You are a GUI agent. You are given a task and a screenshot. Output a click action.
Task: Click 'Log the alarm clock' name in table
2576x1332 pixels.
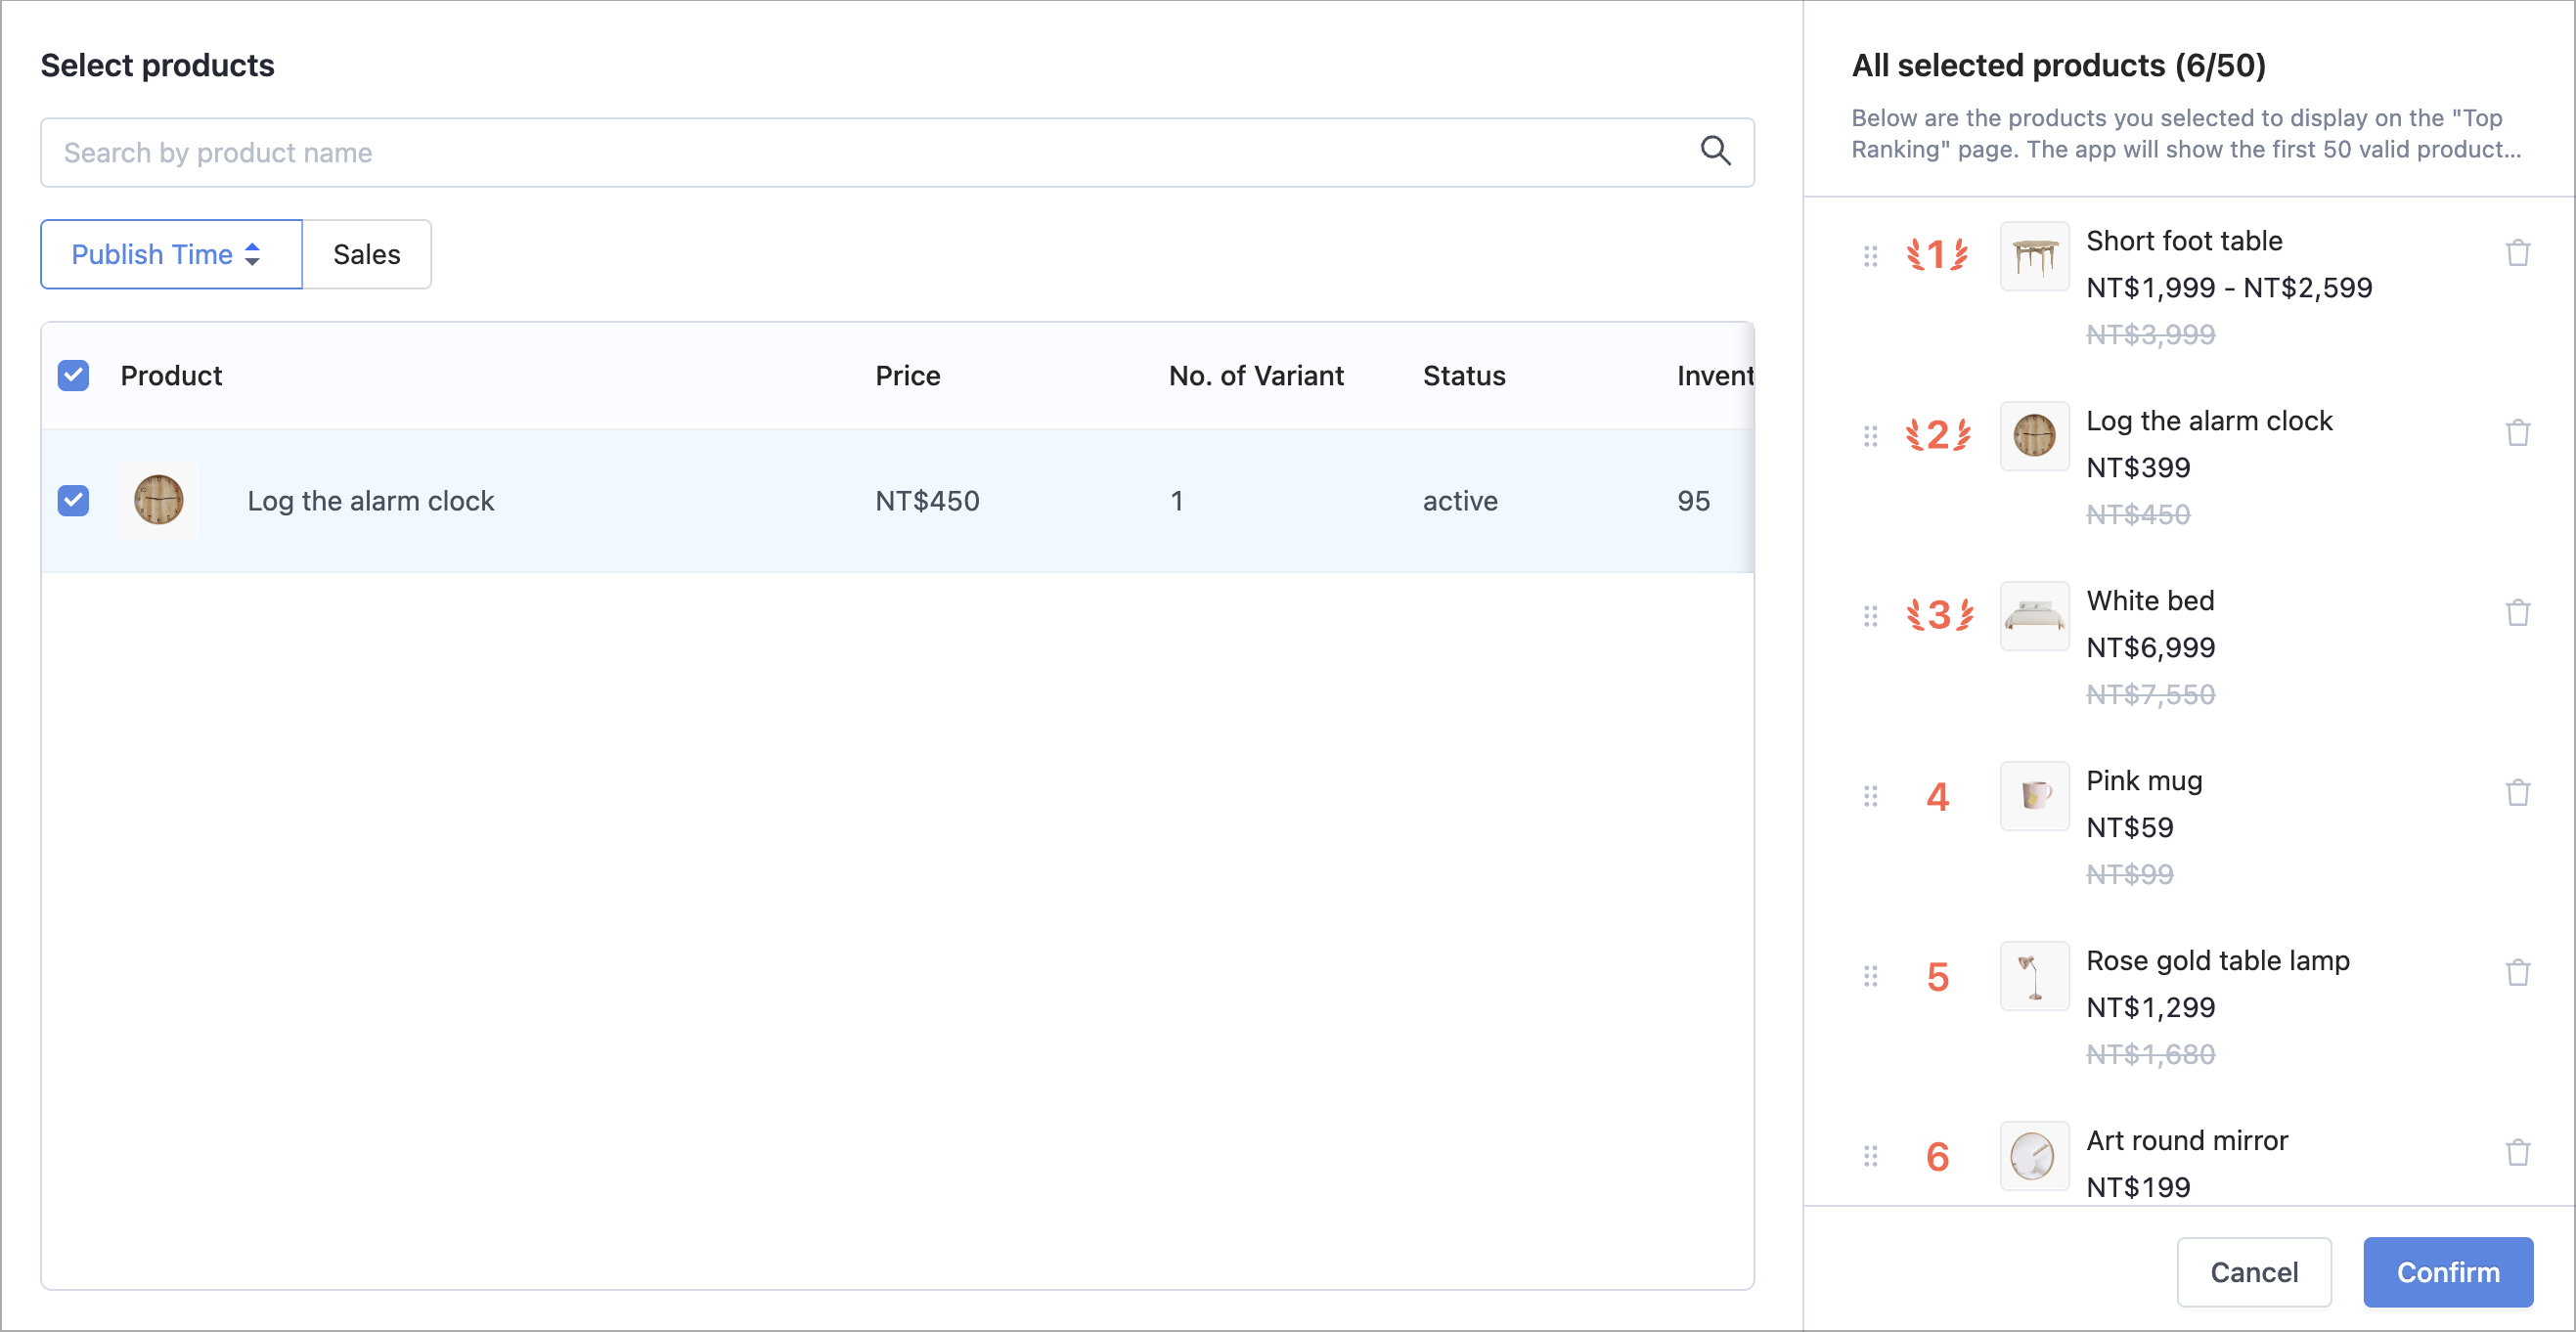pyautogui.click(x=370, y=500)
